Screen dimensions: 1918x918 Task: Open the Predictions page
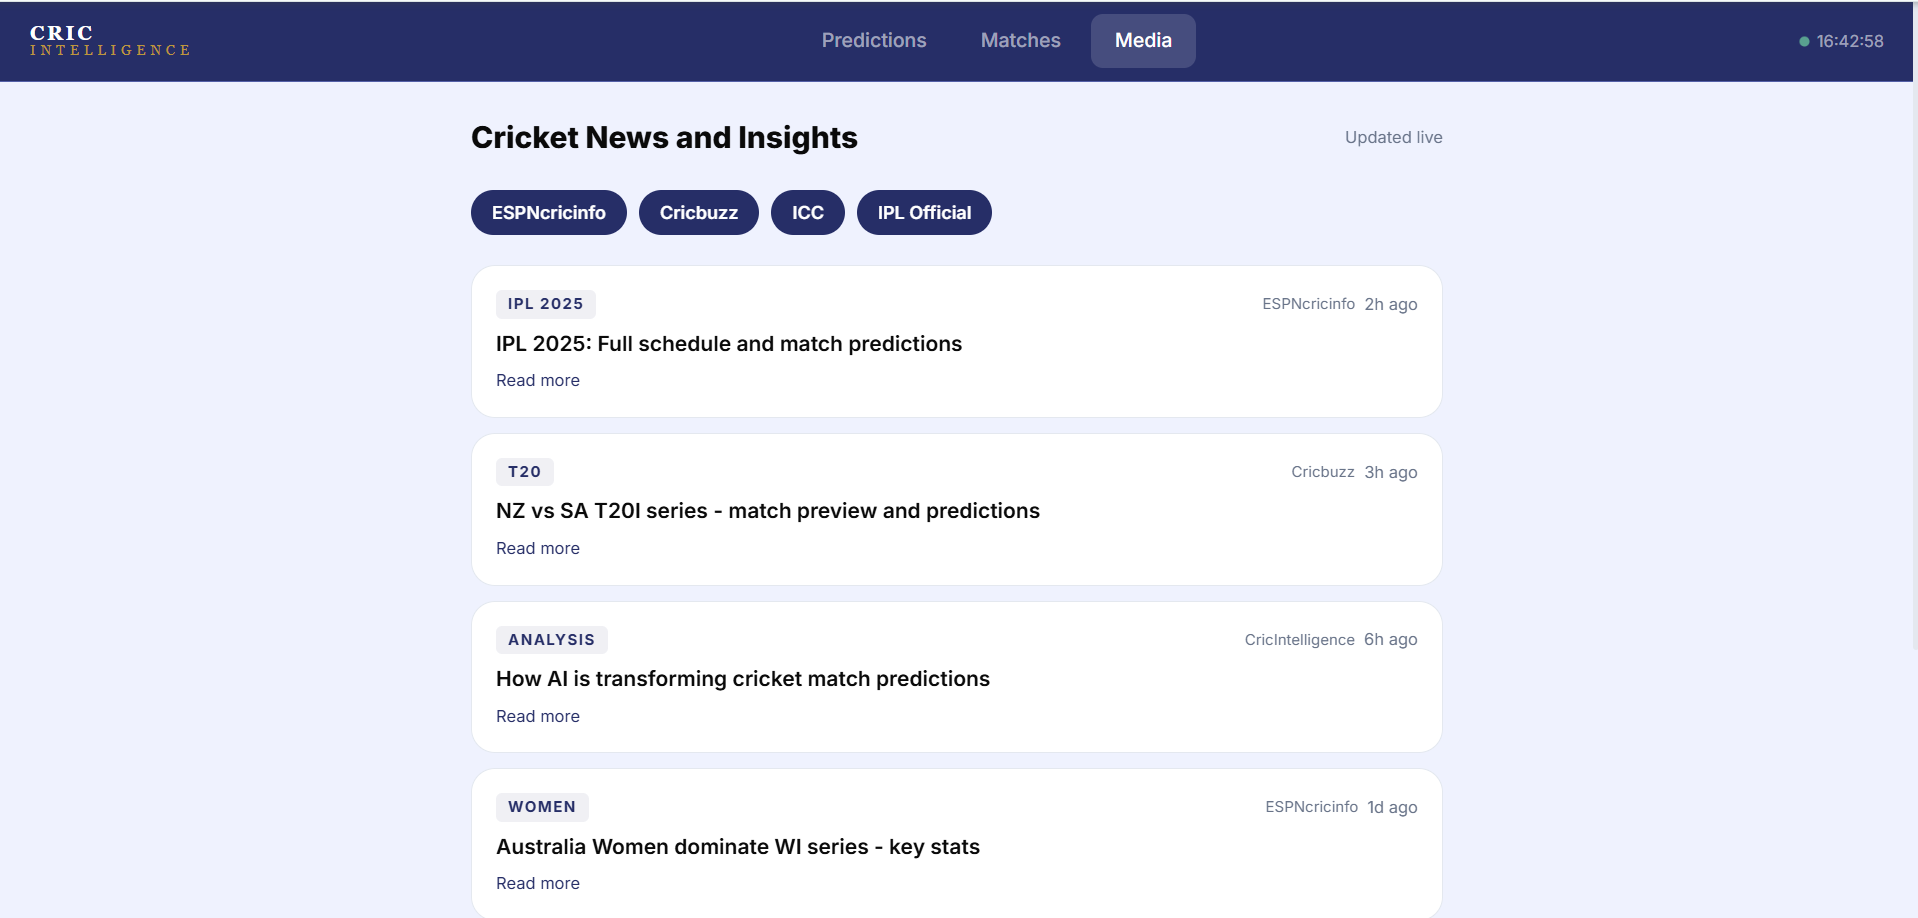(873, 40)
